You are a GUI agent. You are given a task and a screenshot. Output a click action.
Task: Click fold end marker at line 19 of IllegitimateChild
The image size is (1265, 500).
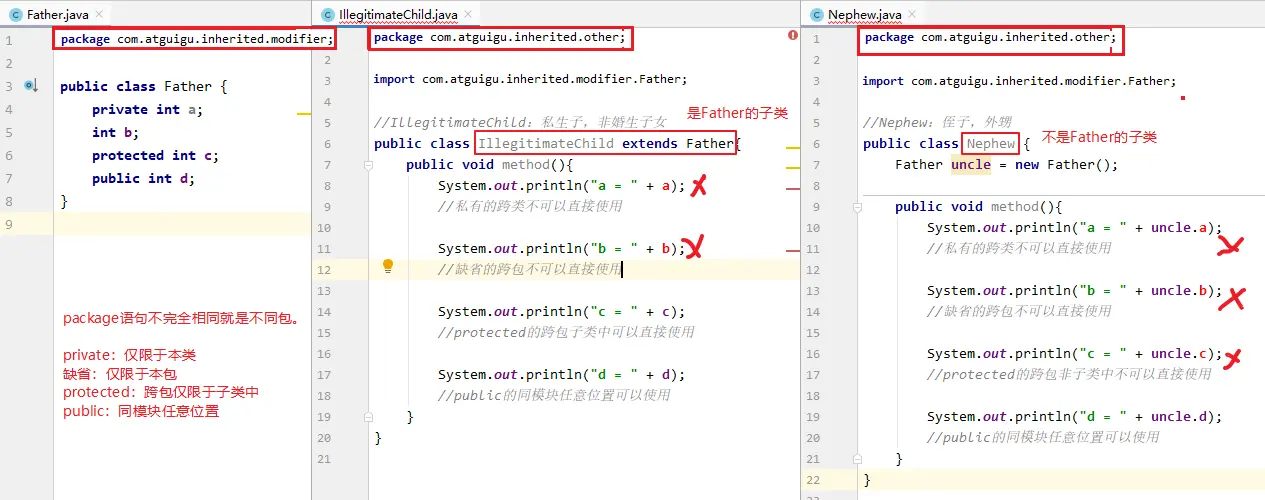tap(369, 417)
